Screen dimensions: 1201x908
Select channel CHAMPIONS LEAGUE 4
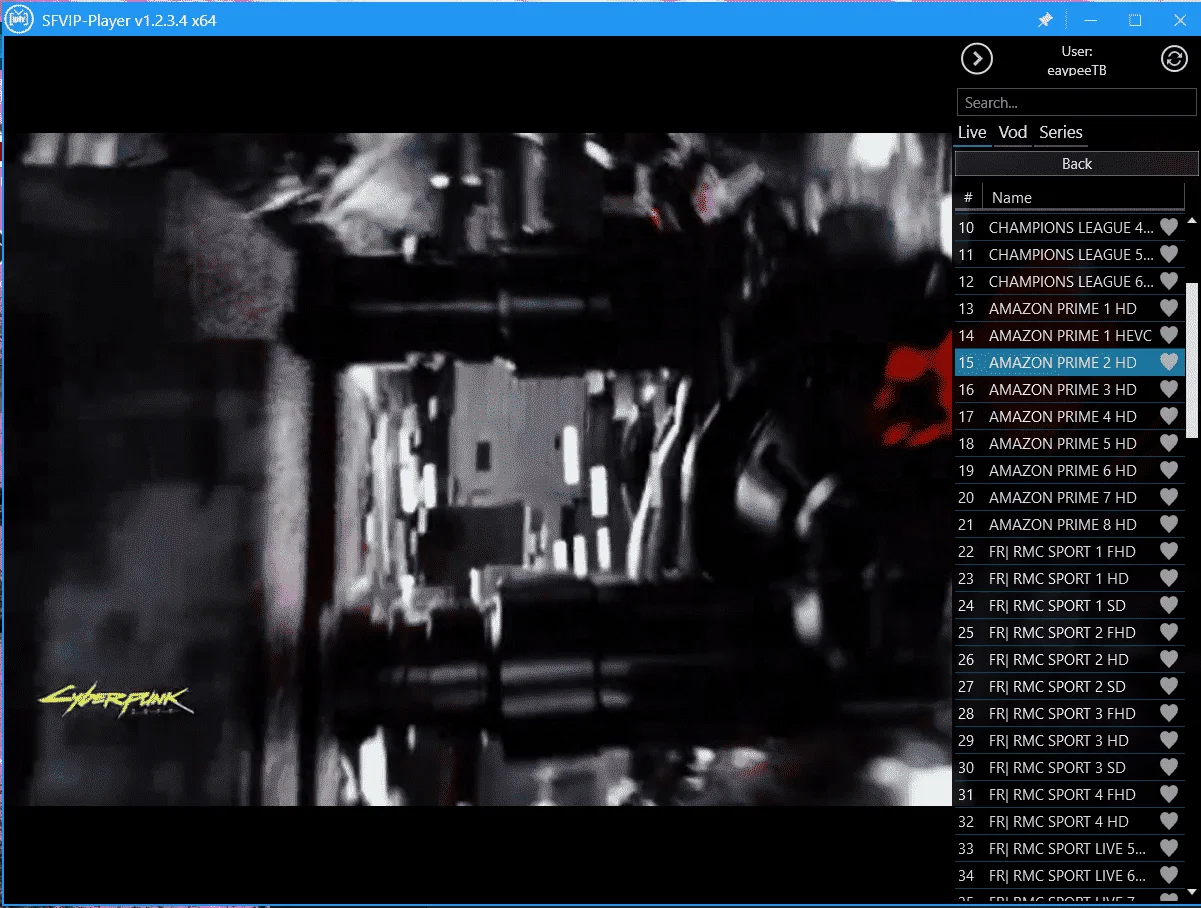[x=1070, y=227]
